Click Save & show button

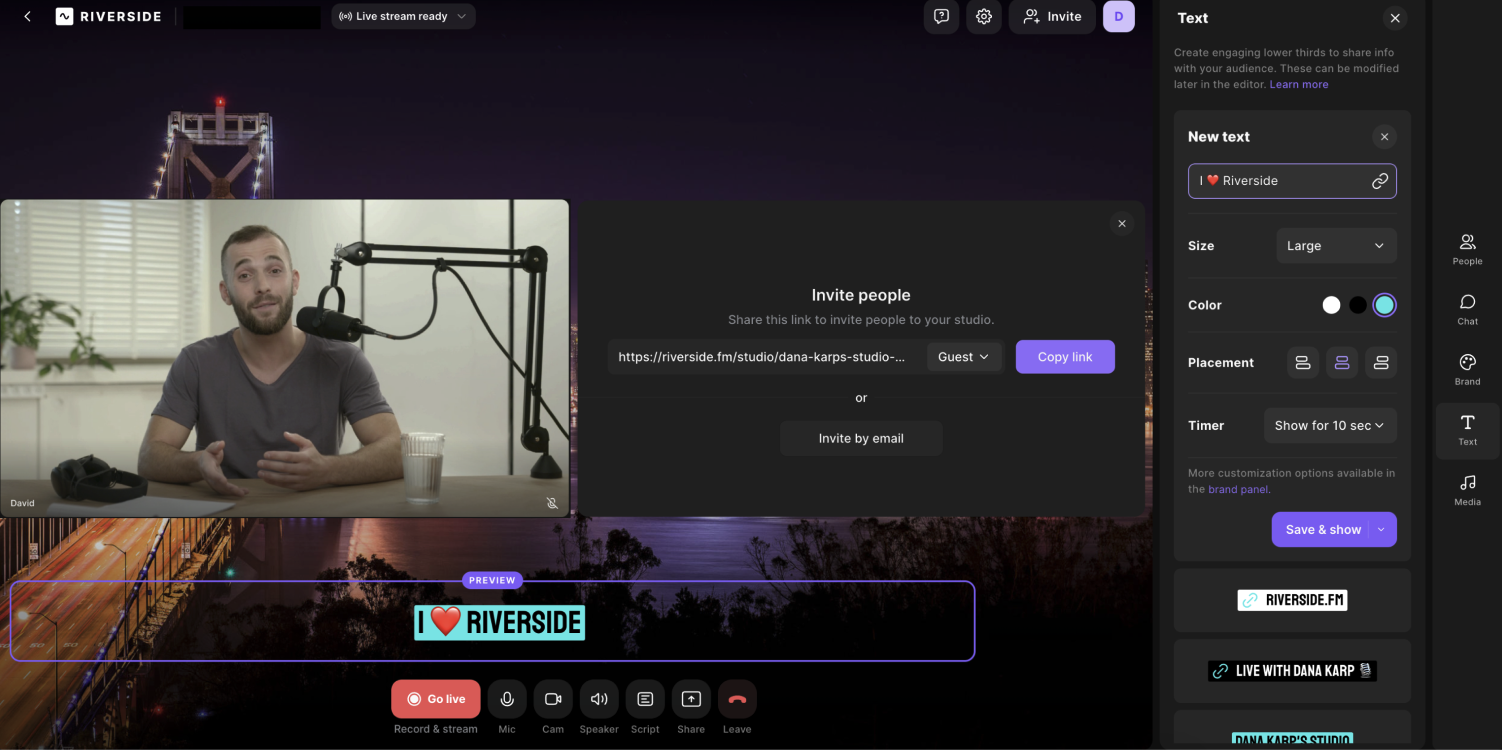[x=1323, y=530]
